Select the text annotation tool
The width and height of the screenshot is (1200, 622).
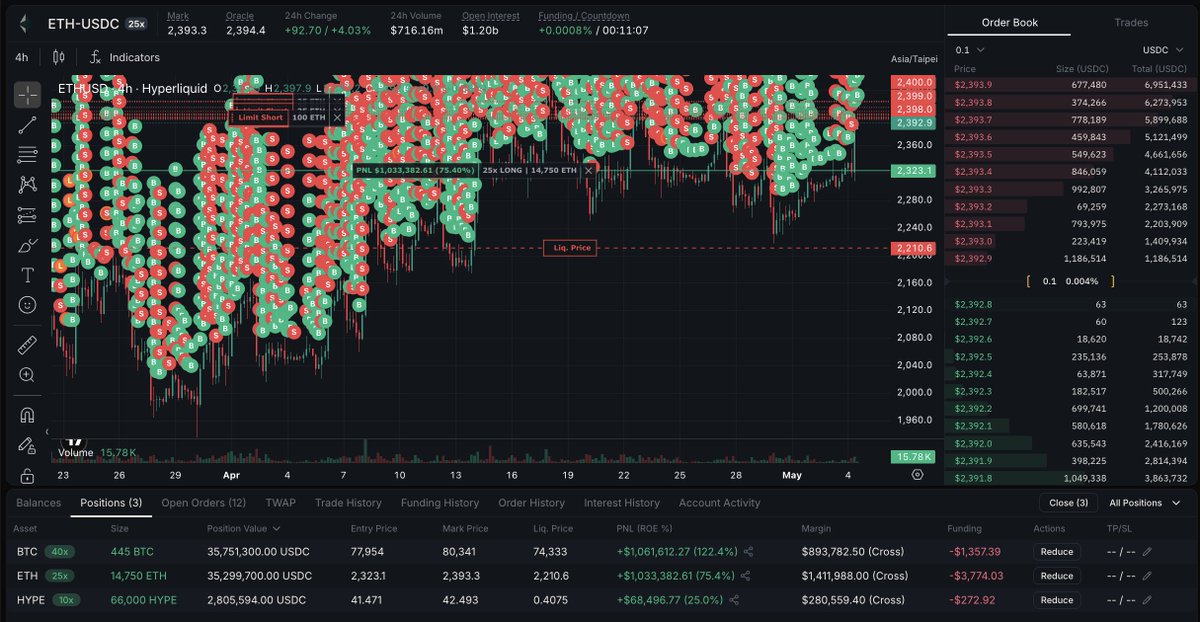[27, 275]
